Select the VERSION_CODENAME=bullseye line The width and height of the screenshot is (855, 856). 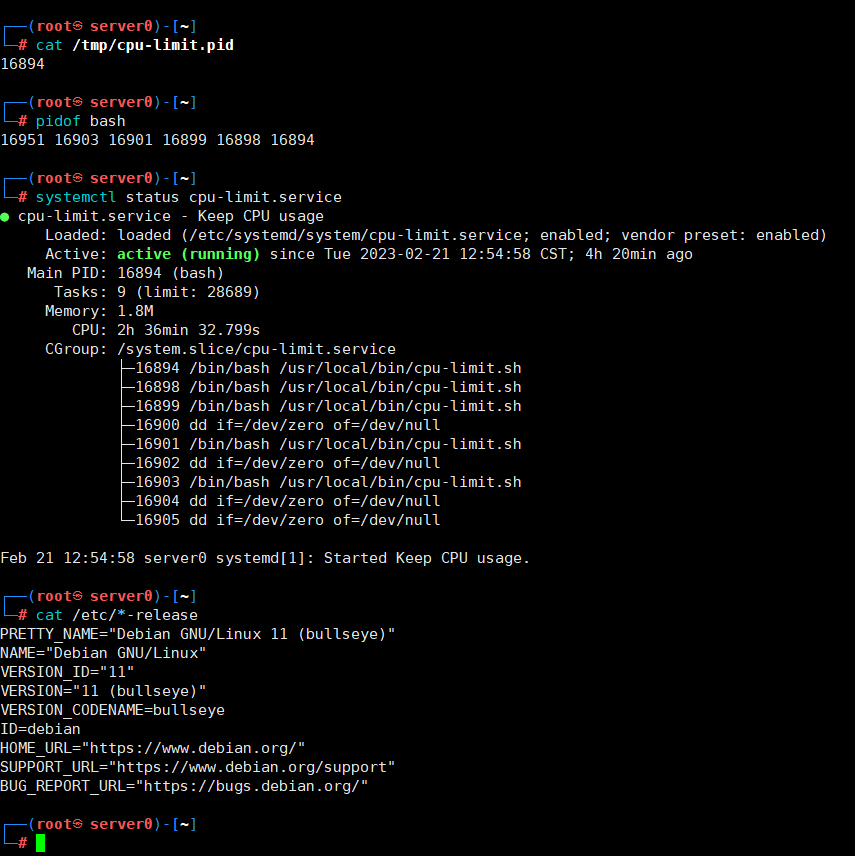(113, 709)
